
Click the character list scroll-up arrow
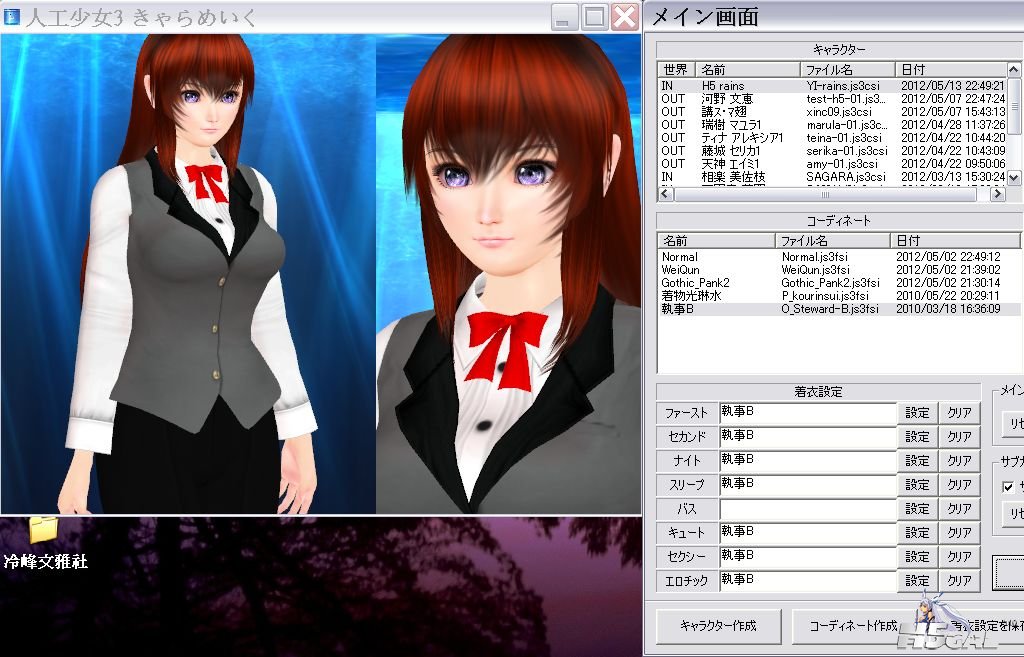(1013, 69)
